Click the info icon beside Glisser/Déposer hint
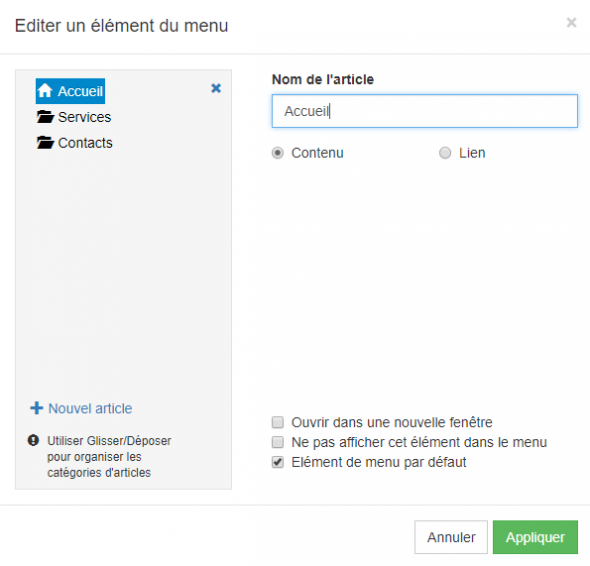The width and height of the screenshot is (590, 566). (33, 440)
